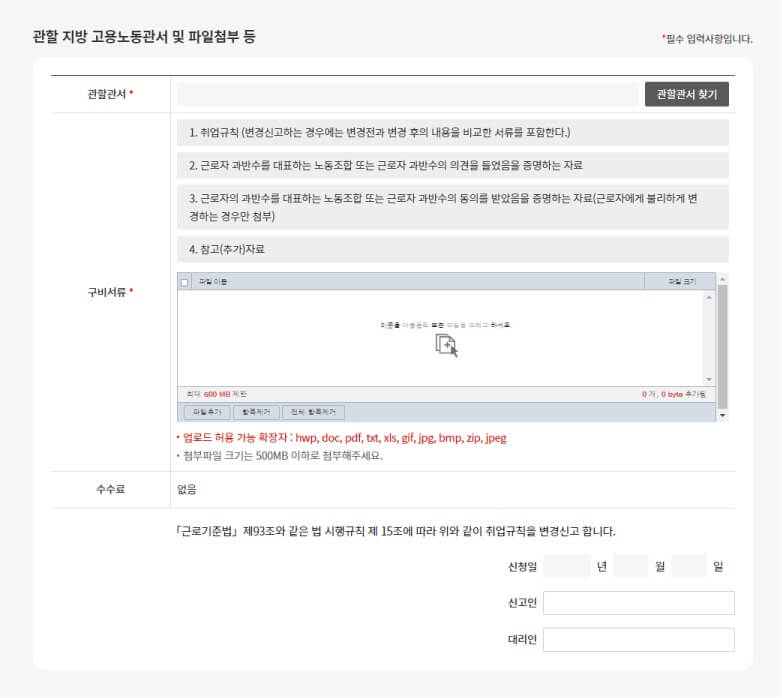Screen dimensions: 782x698
Task: Click the file list scroll up arrow
Action: [709, 297]
